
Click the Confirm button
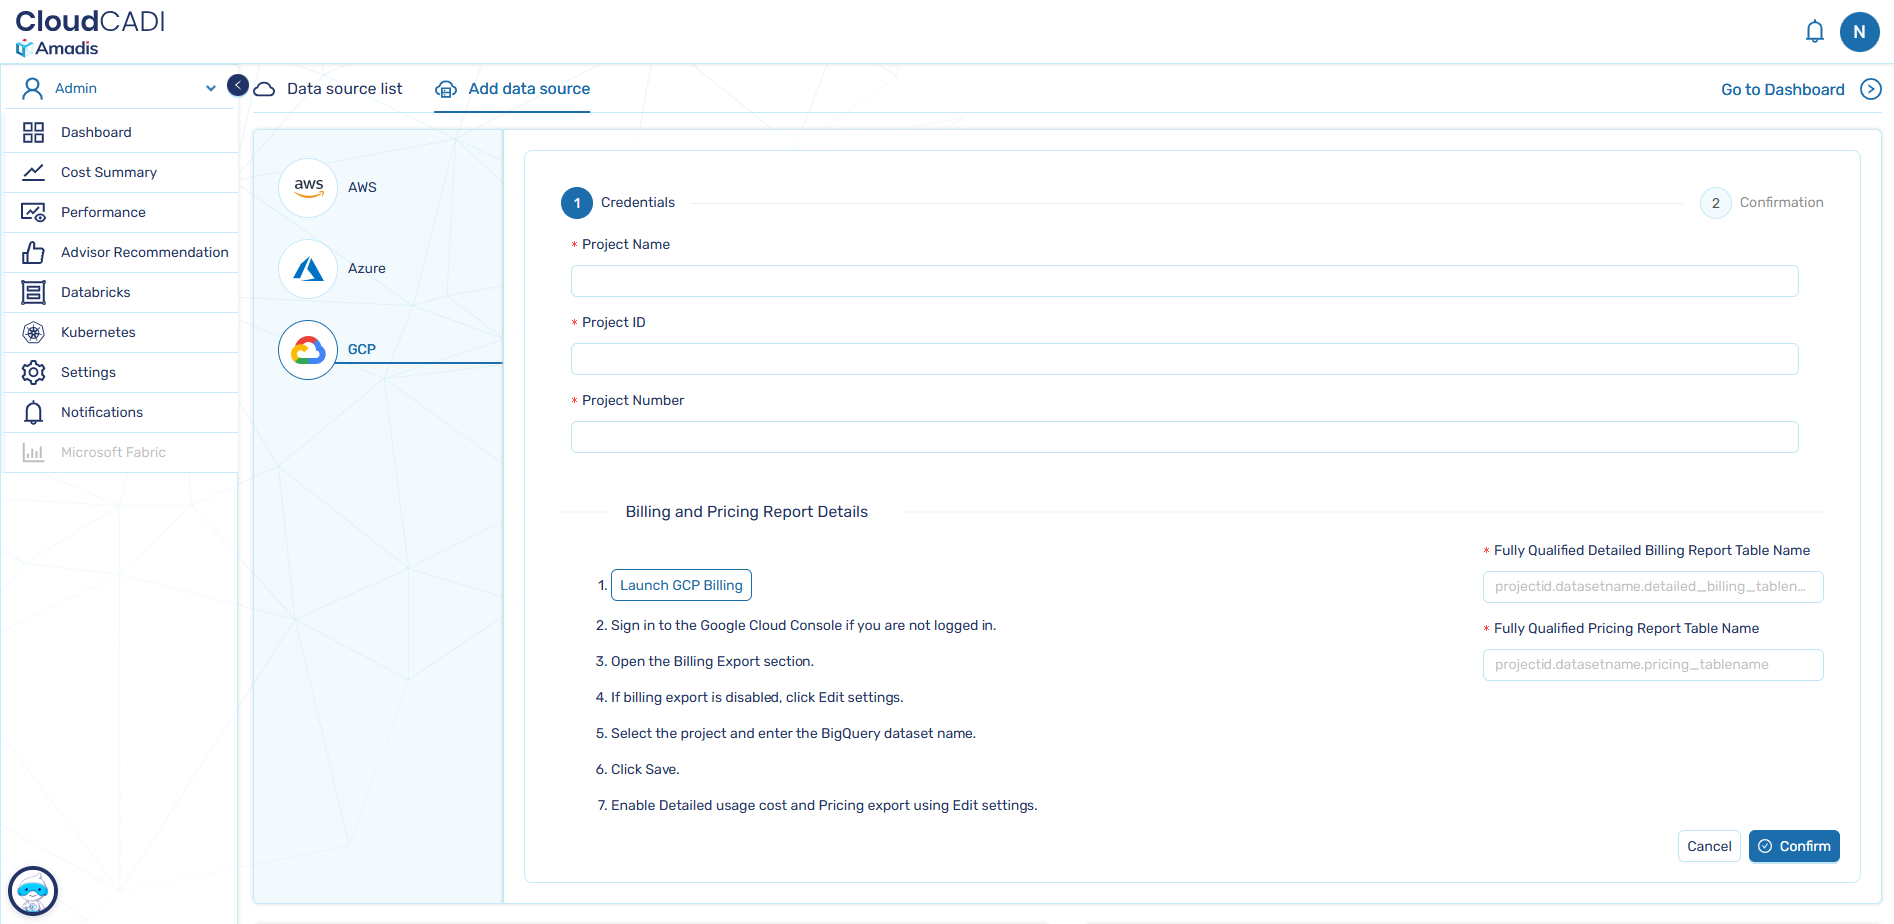[x=1794, y=846]
